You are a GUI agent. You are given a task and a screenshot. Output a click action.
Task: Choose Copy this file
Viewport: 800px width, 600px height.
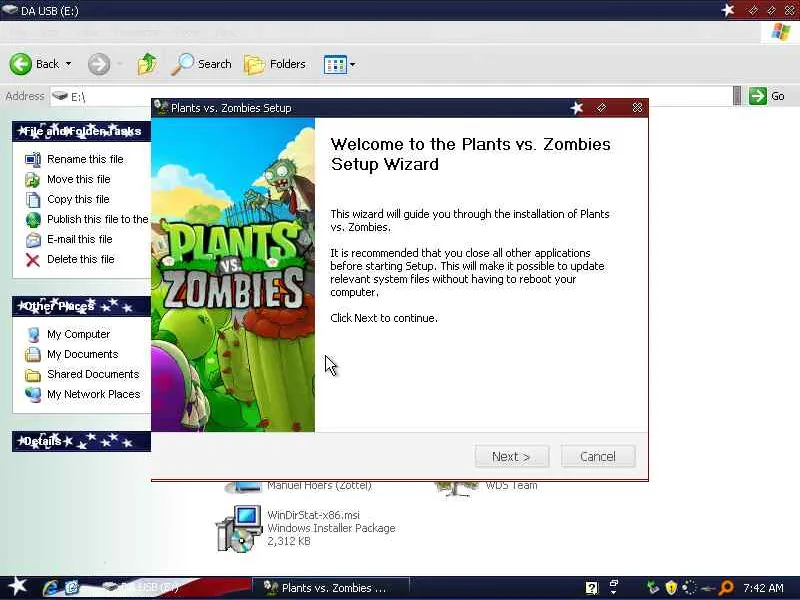tap(78, 199)
